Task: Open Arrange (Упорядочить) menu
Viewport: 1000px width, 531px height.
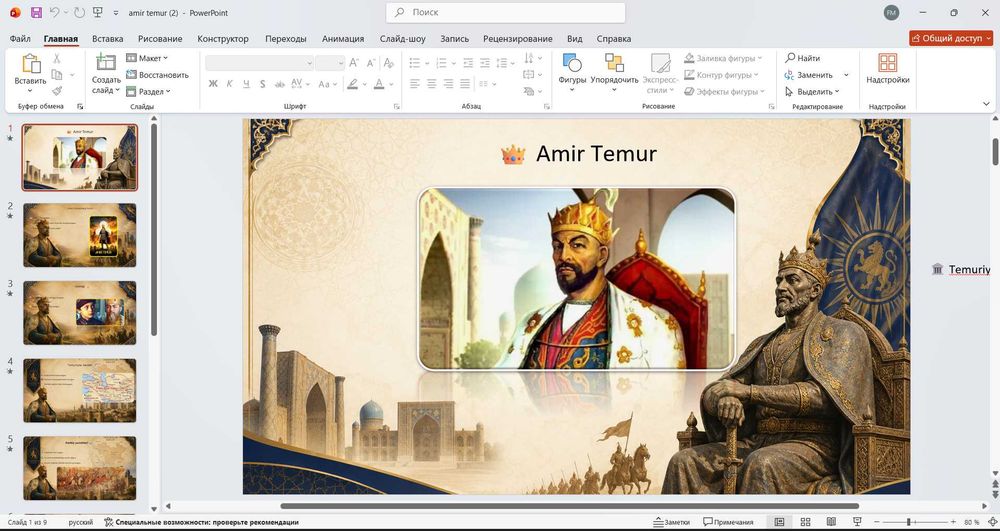Action: 614,72
